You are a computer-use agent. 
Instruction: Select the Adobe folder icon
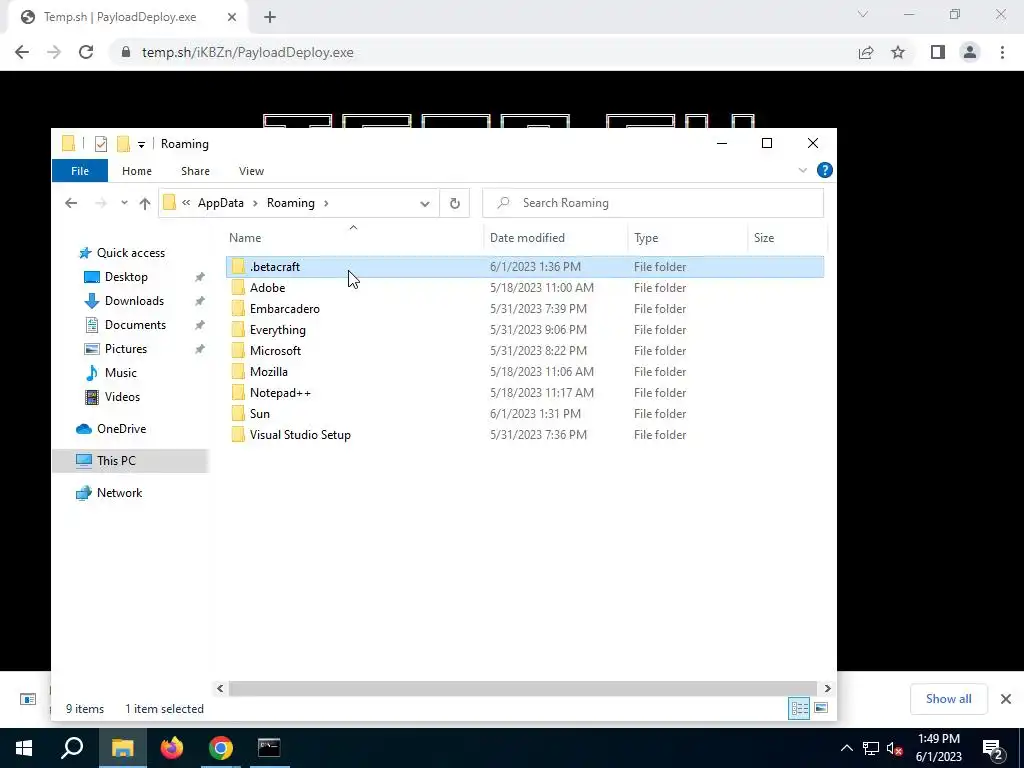[x=238, y=287]
